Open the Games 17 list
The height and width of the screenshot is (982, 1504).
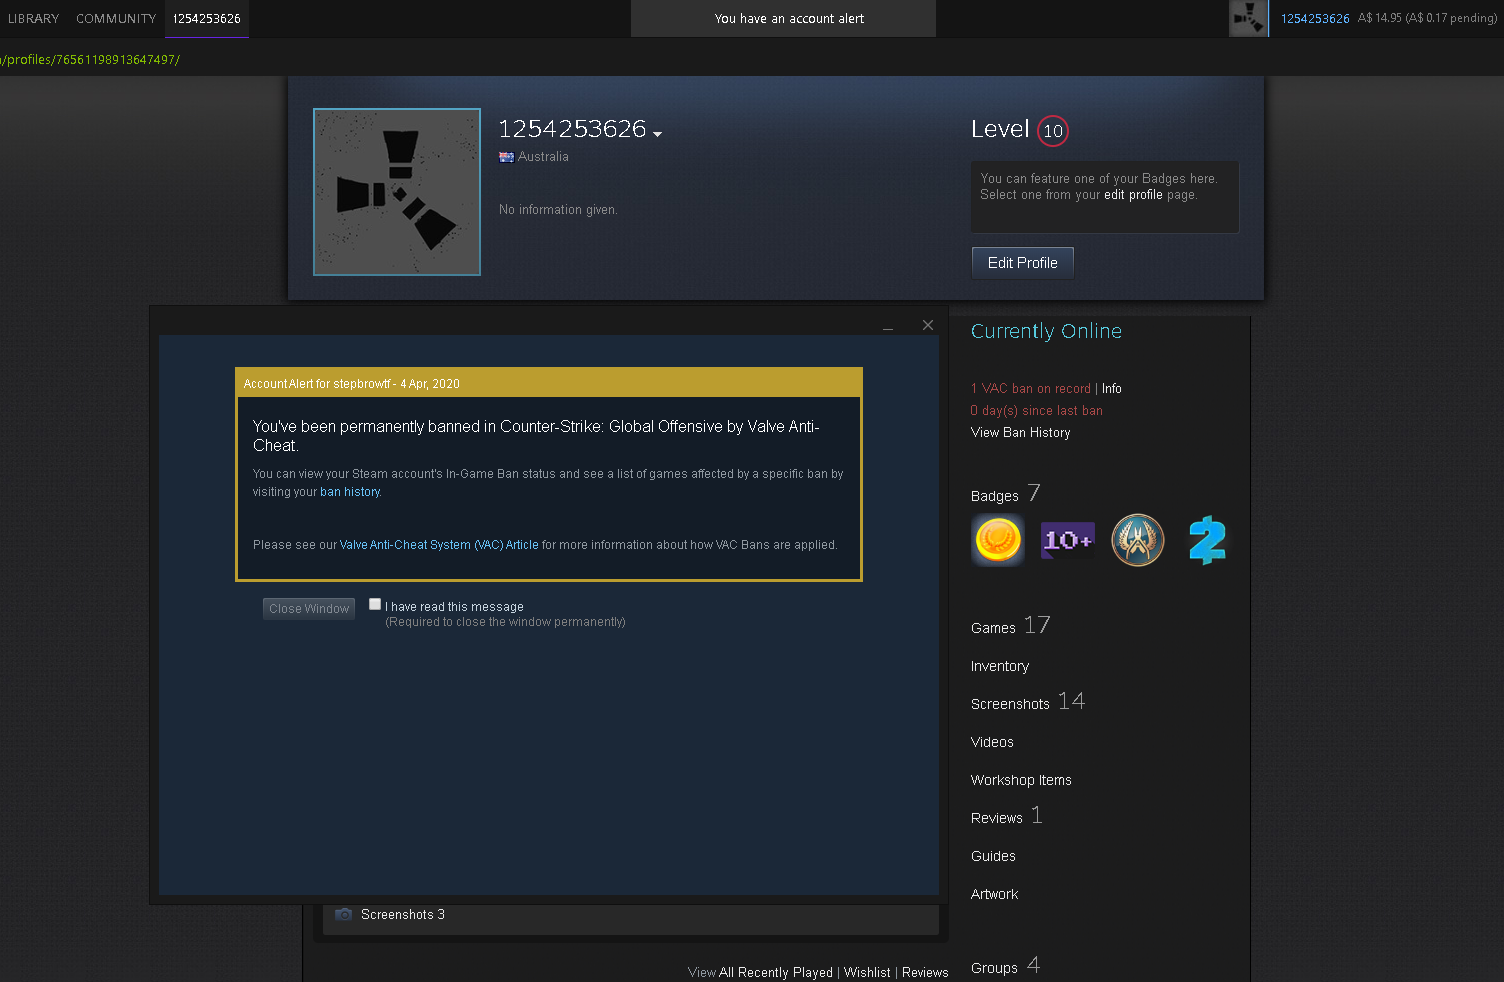point(1011,626)
